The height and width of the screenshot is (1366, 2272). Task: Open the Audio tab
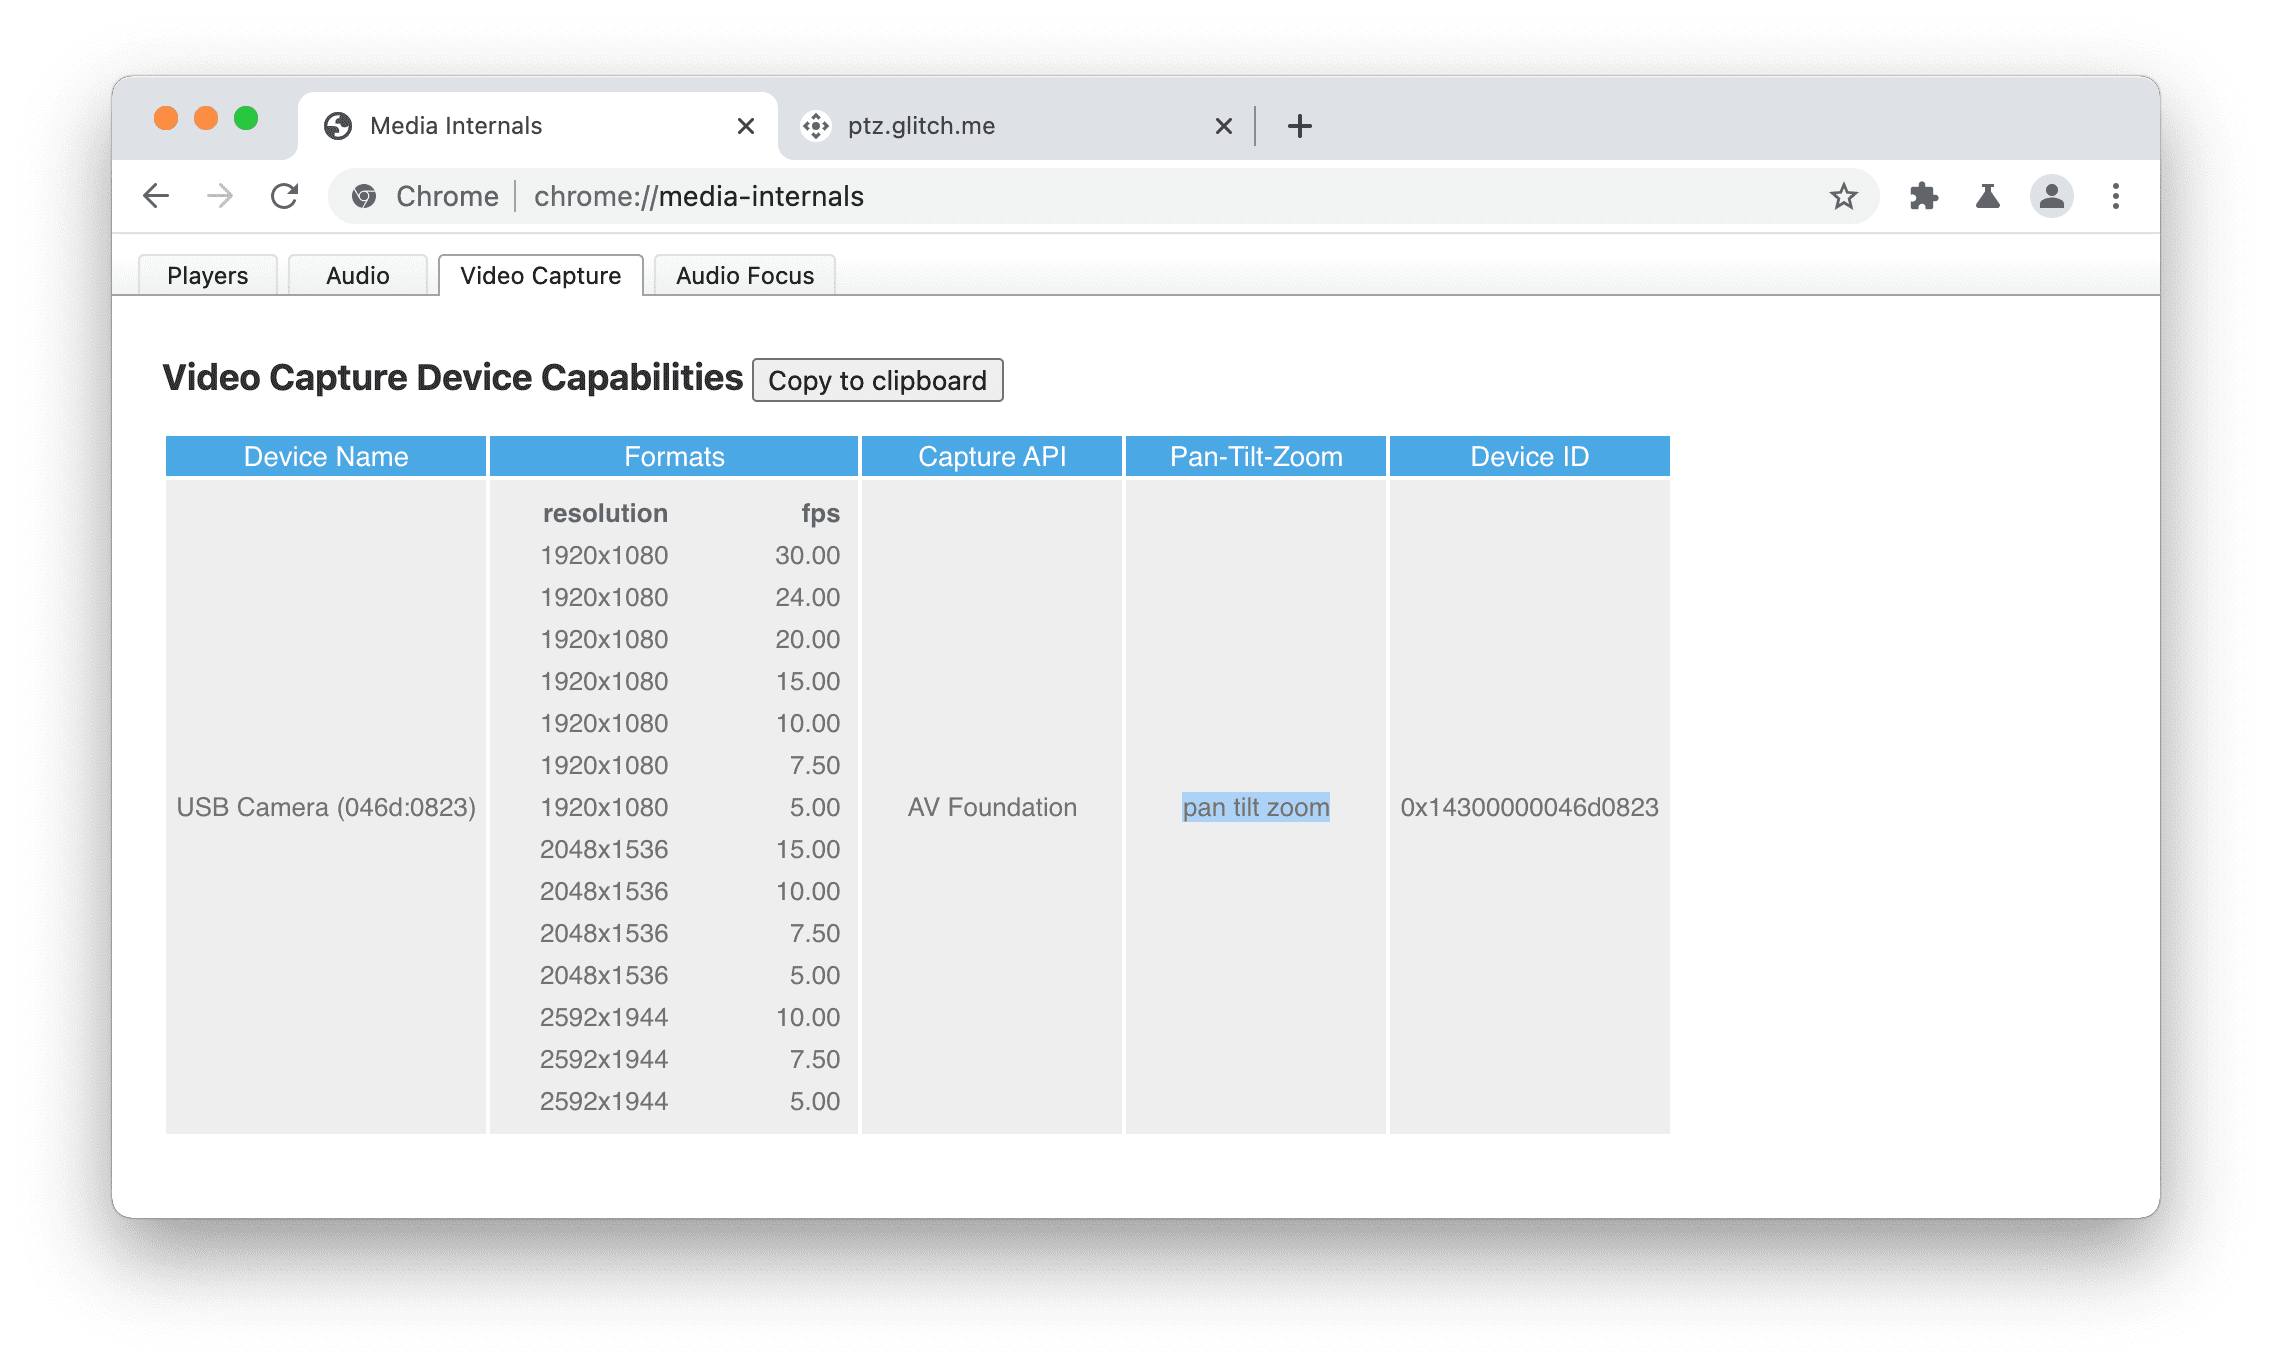point(355,274)
